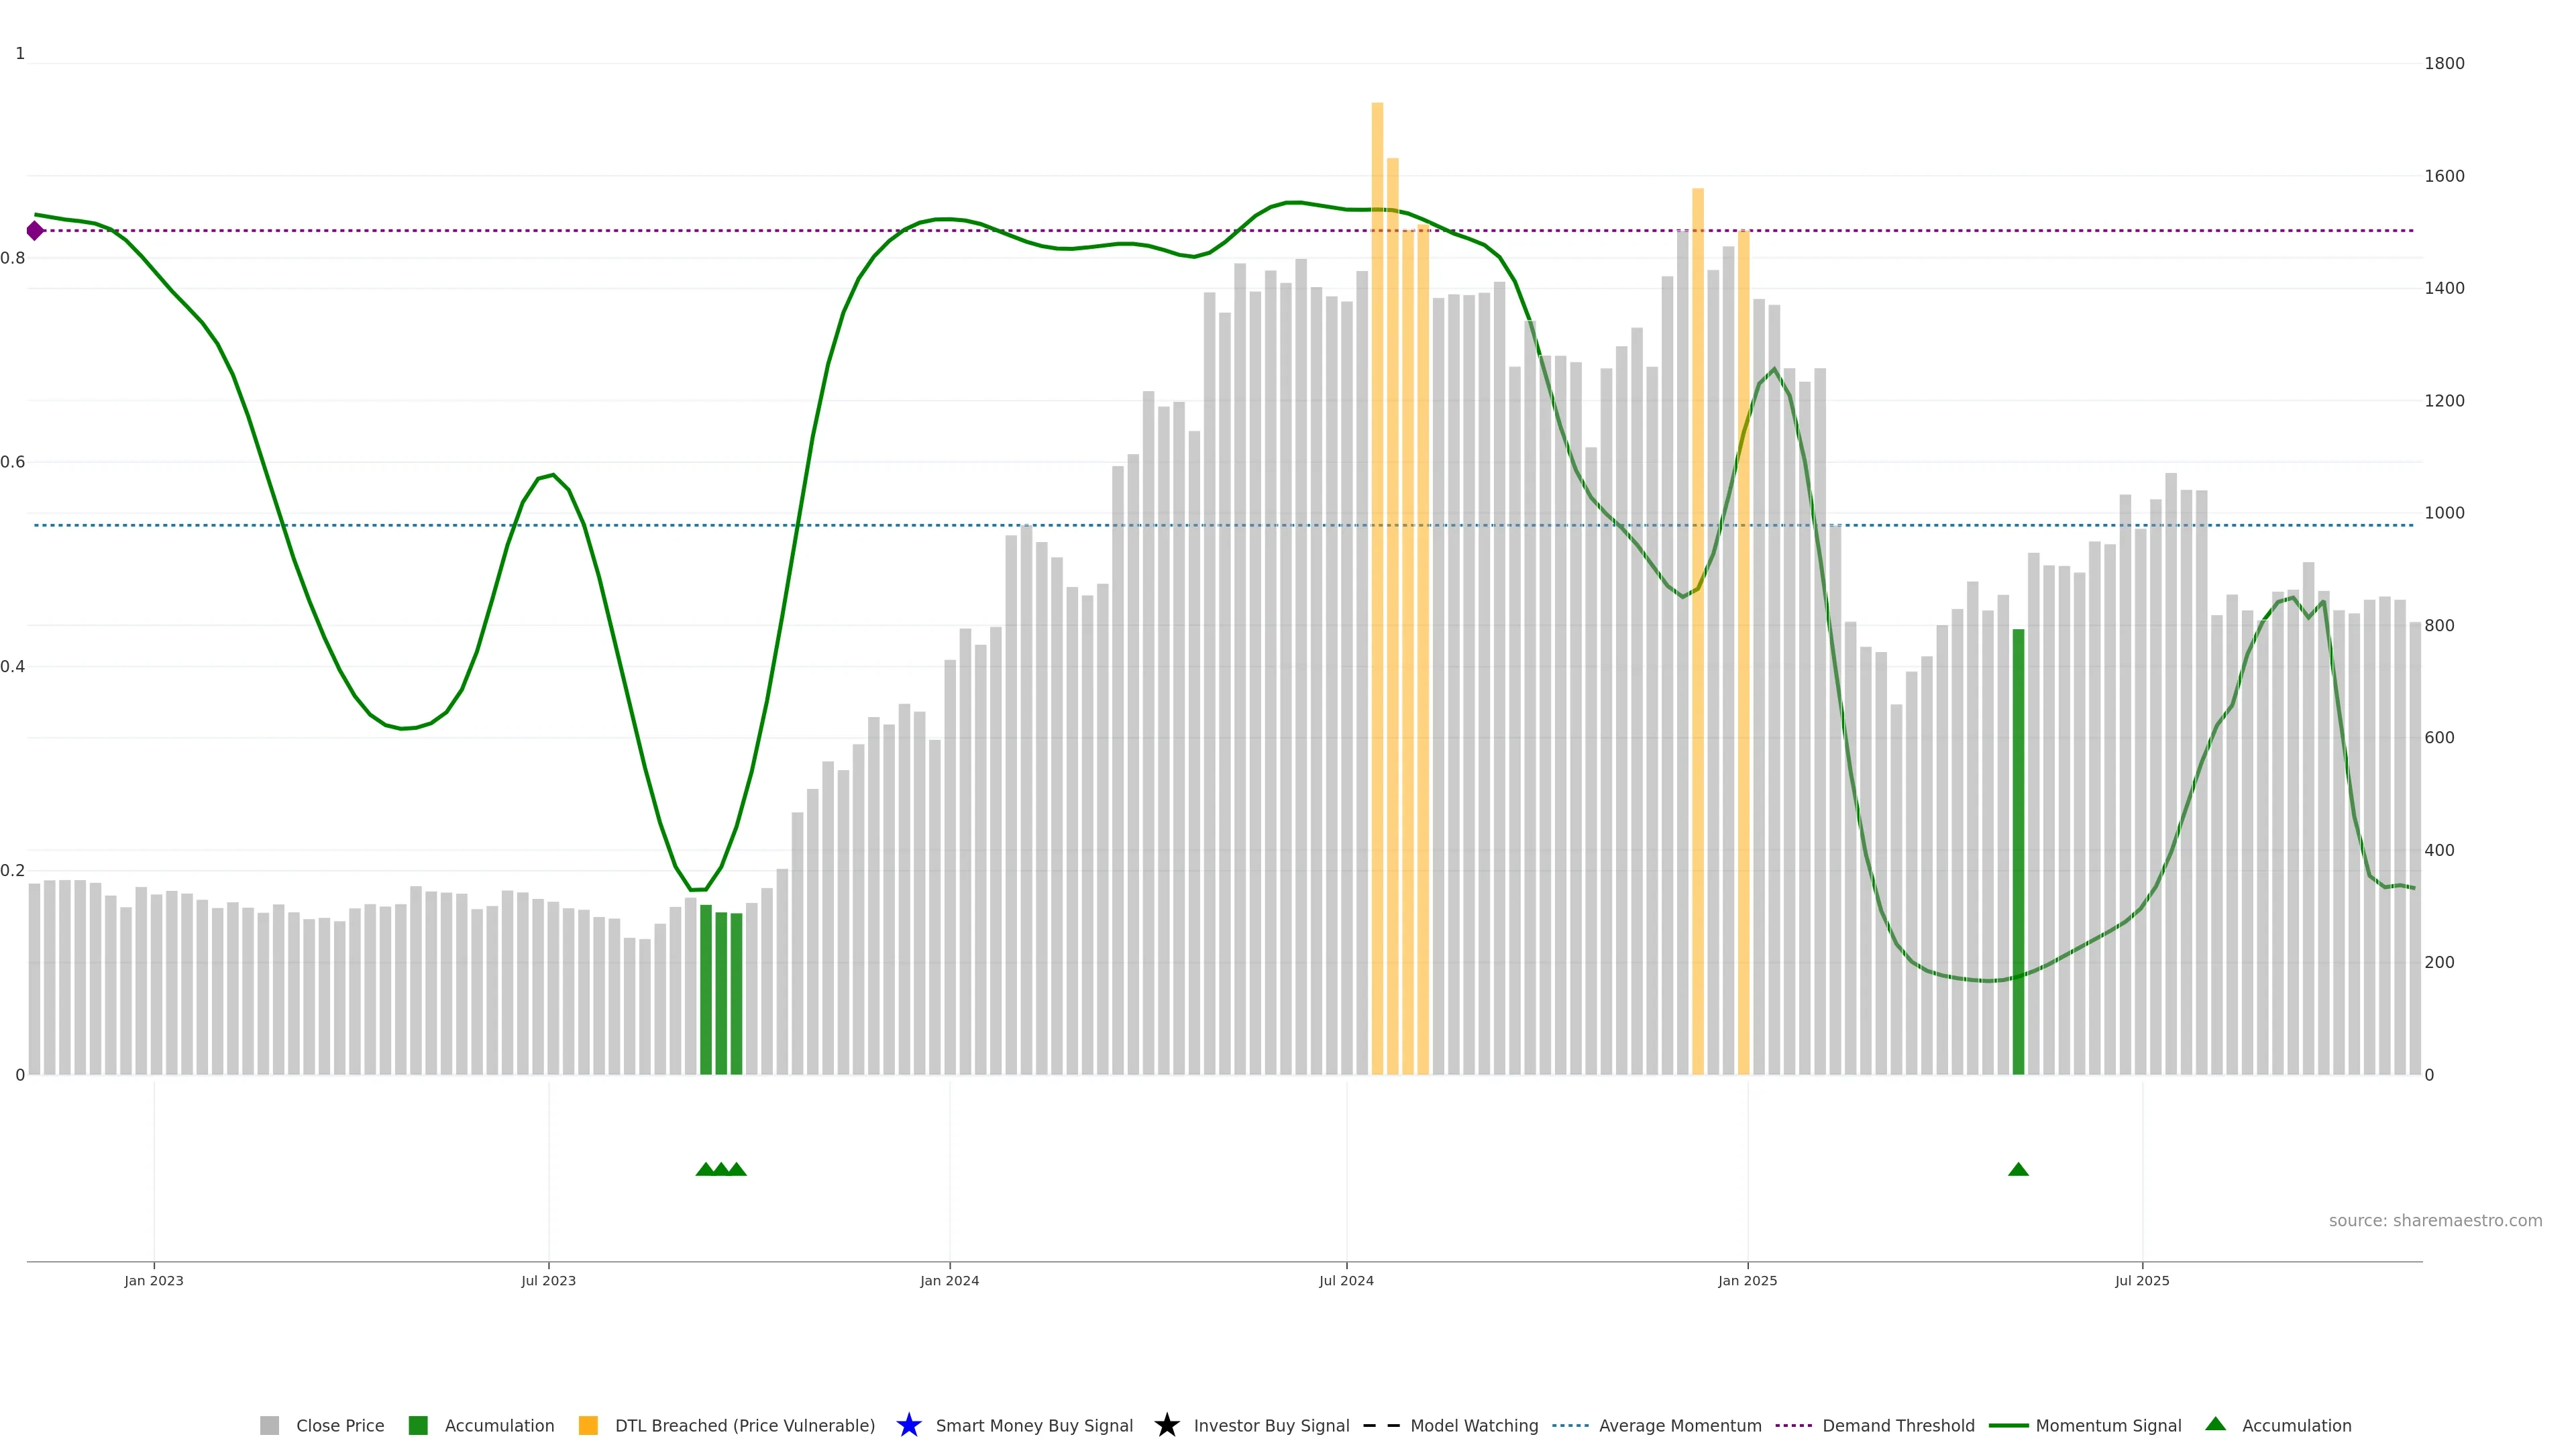Toggle the green Accumulation bar legend square
2576x1449 pixels.
pyautogui.click(x=418, y=1425)
